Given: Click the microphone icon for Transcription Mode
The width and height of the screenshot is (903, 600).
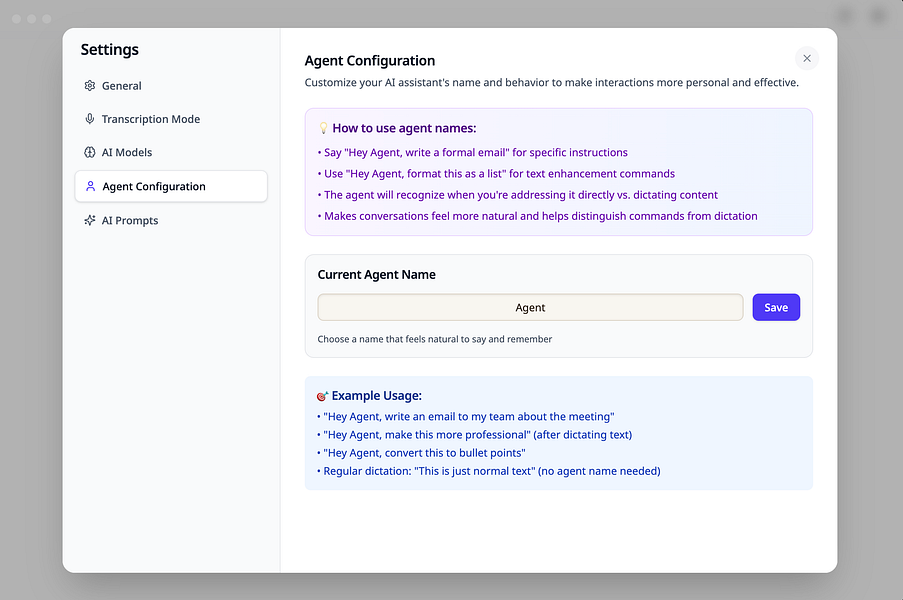Looking at the screenshot, I should 90,119.
